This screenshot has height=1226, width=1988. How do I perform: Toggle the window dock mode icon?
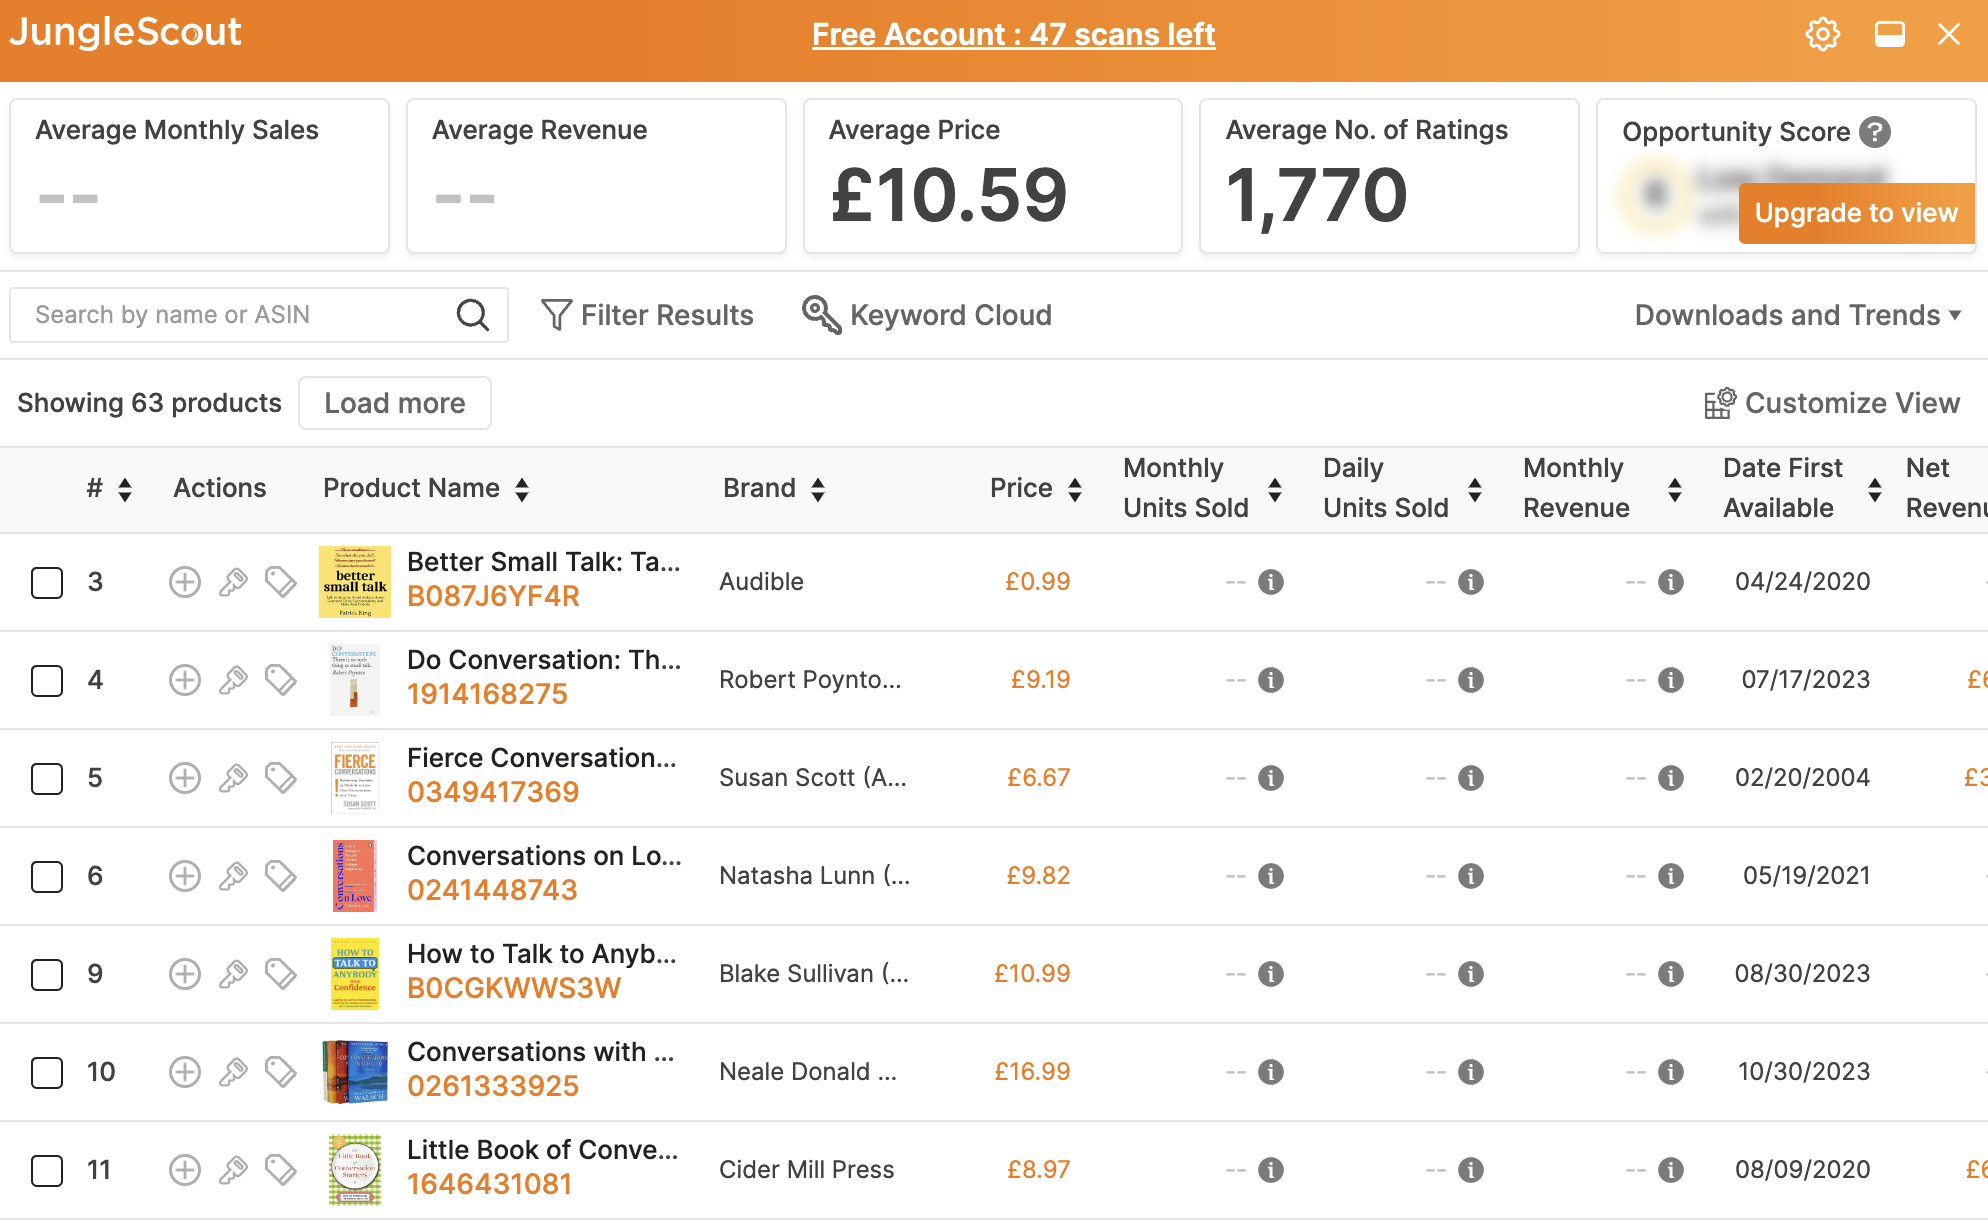[1889, 34]
